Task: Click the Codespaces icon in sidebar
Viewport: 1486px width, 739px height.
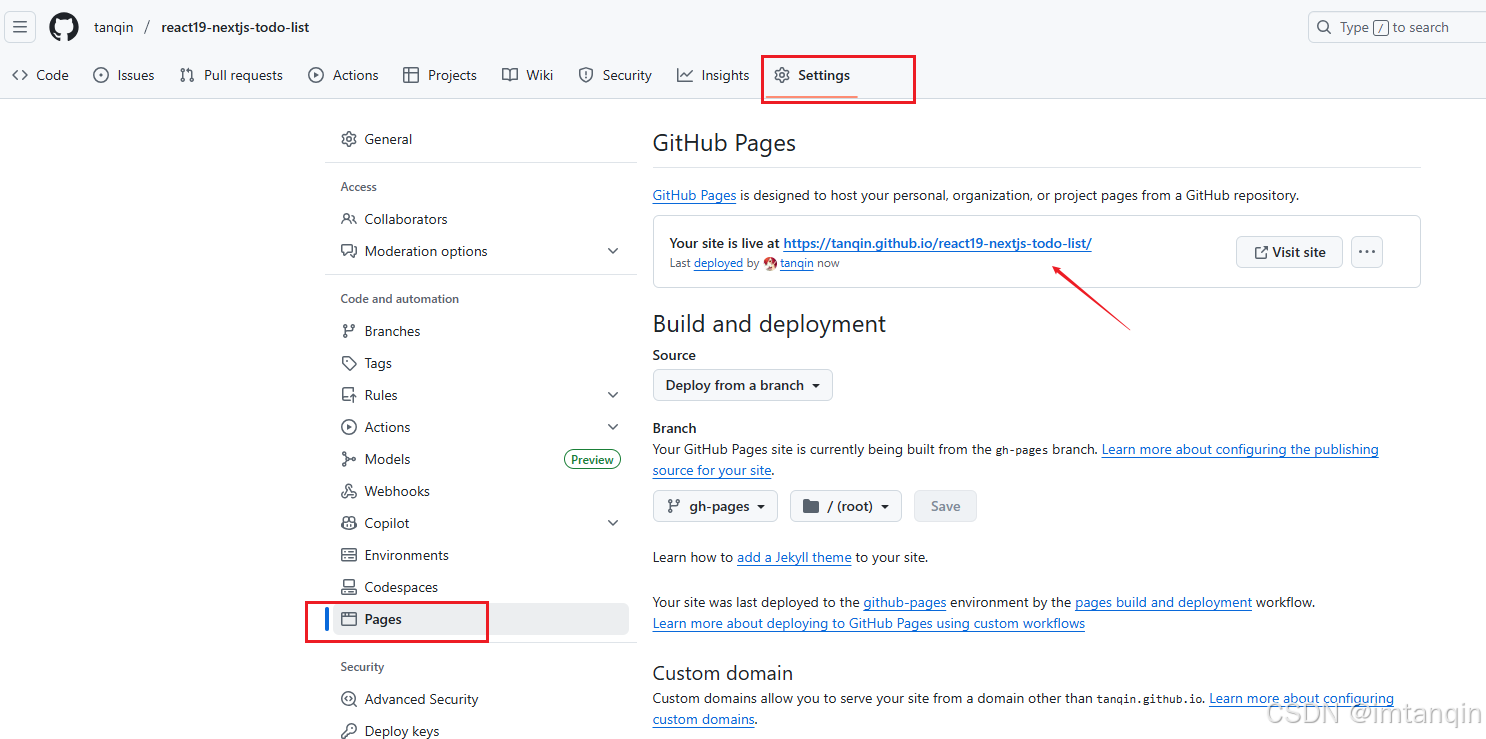Action: point(349,587)
